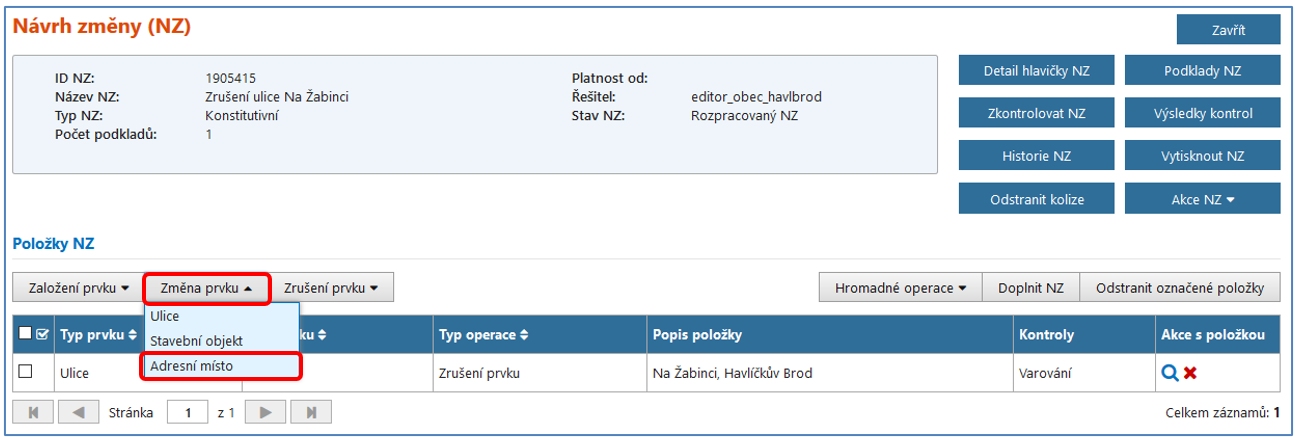The height and width of the screenshot is (437, 1295).
Task: Select Adresní místo from menu
Action: [x=191, y=366]
